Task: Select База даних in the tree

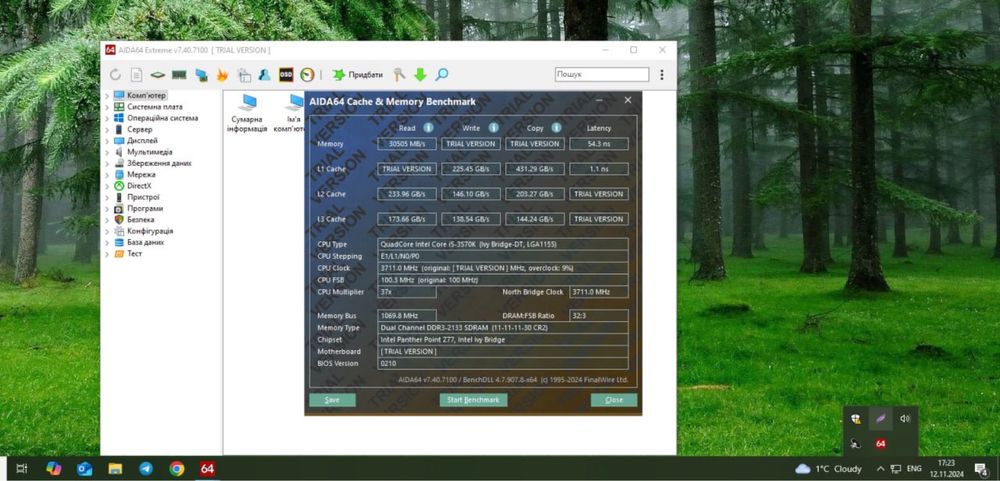Action: pos(145,243)
